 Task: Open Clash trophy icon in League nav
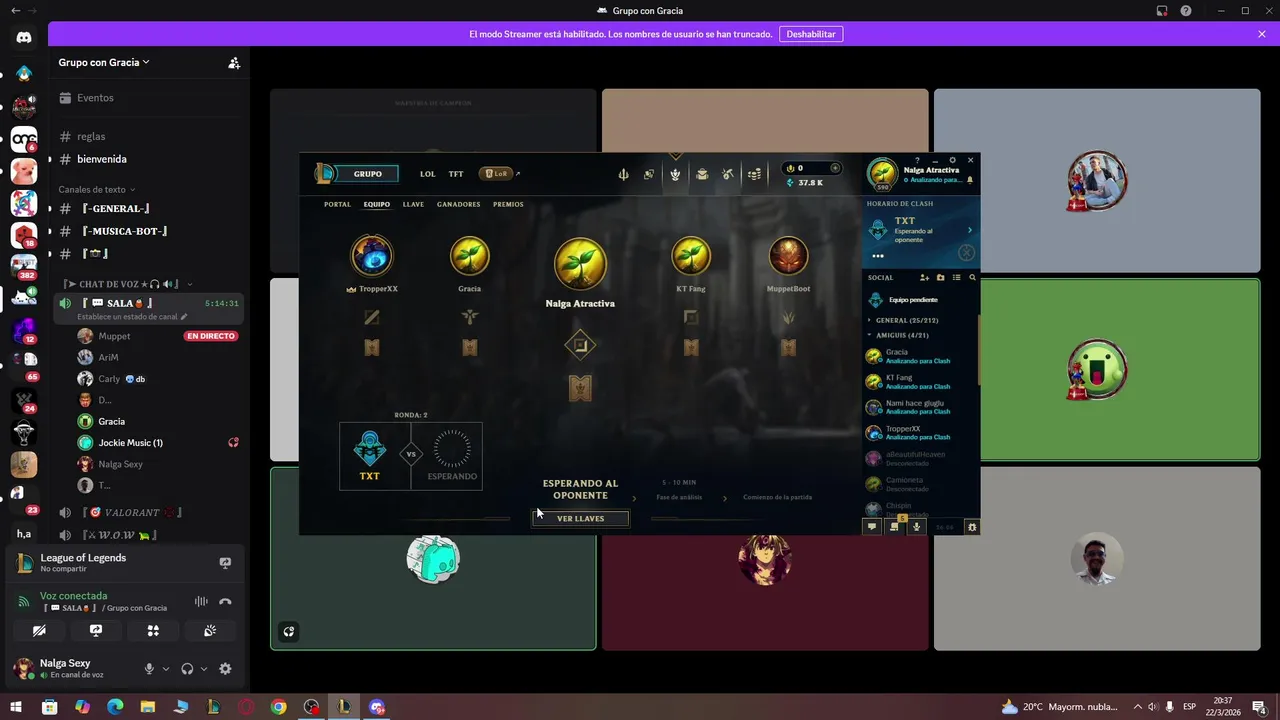coord(675,174)
